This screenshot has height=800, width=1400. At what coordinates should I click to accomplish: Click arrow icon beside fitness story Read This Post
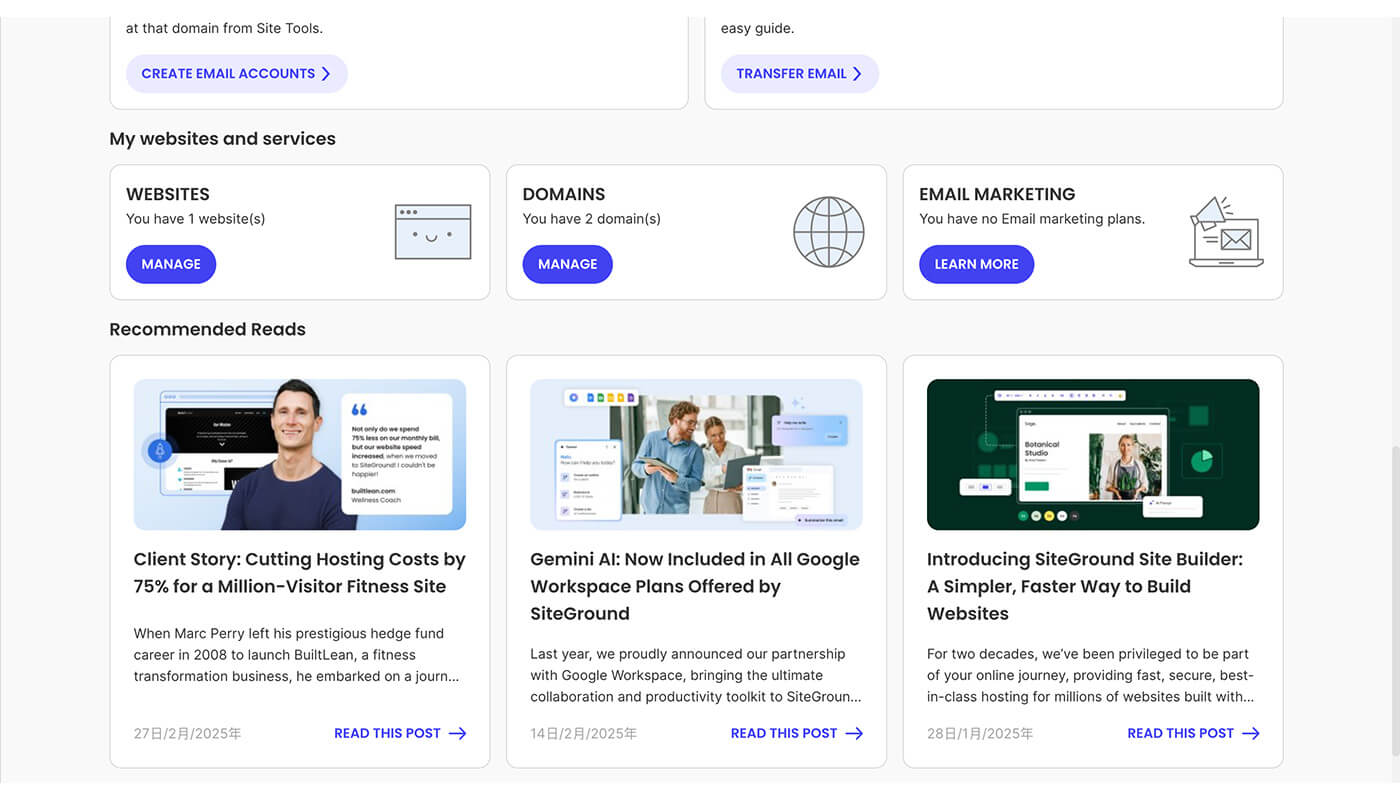pyautogui.click(x=457, y=733)
